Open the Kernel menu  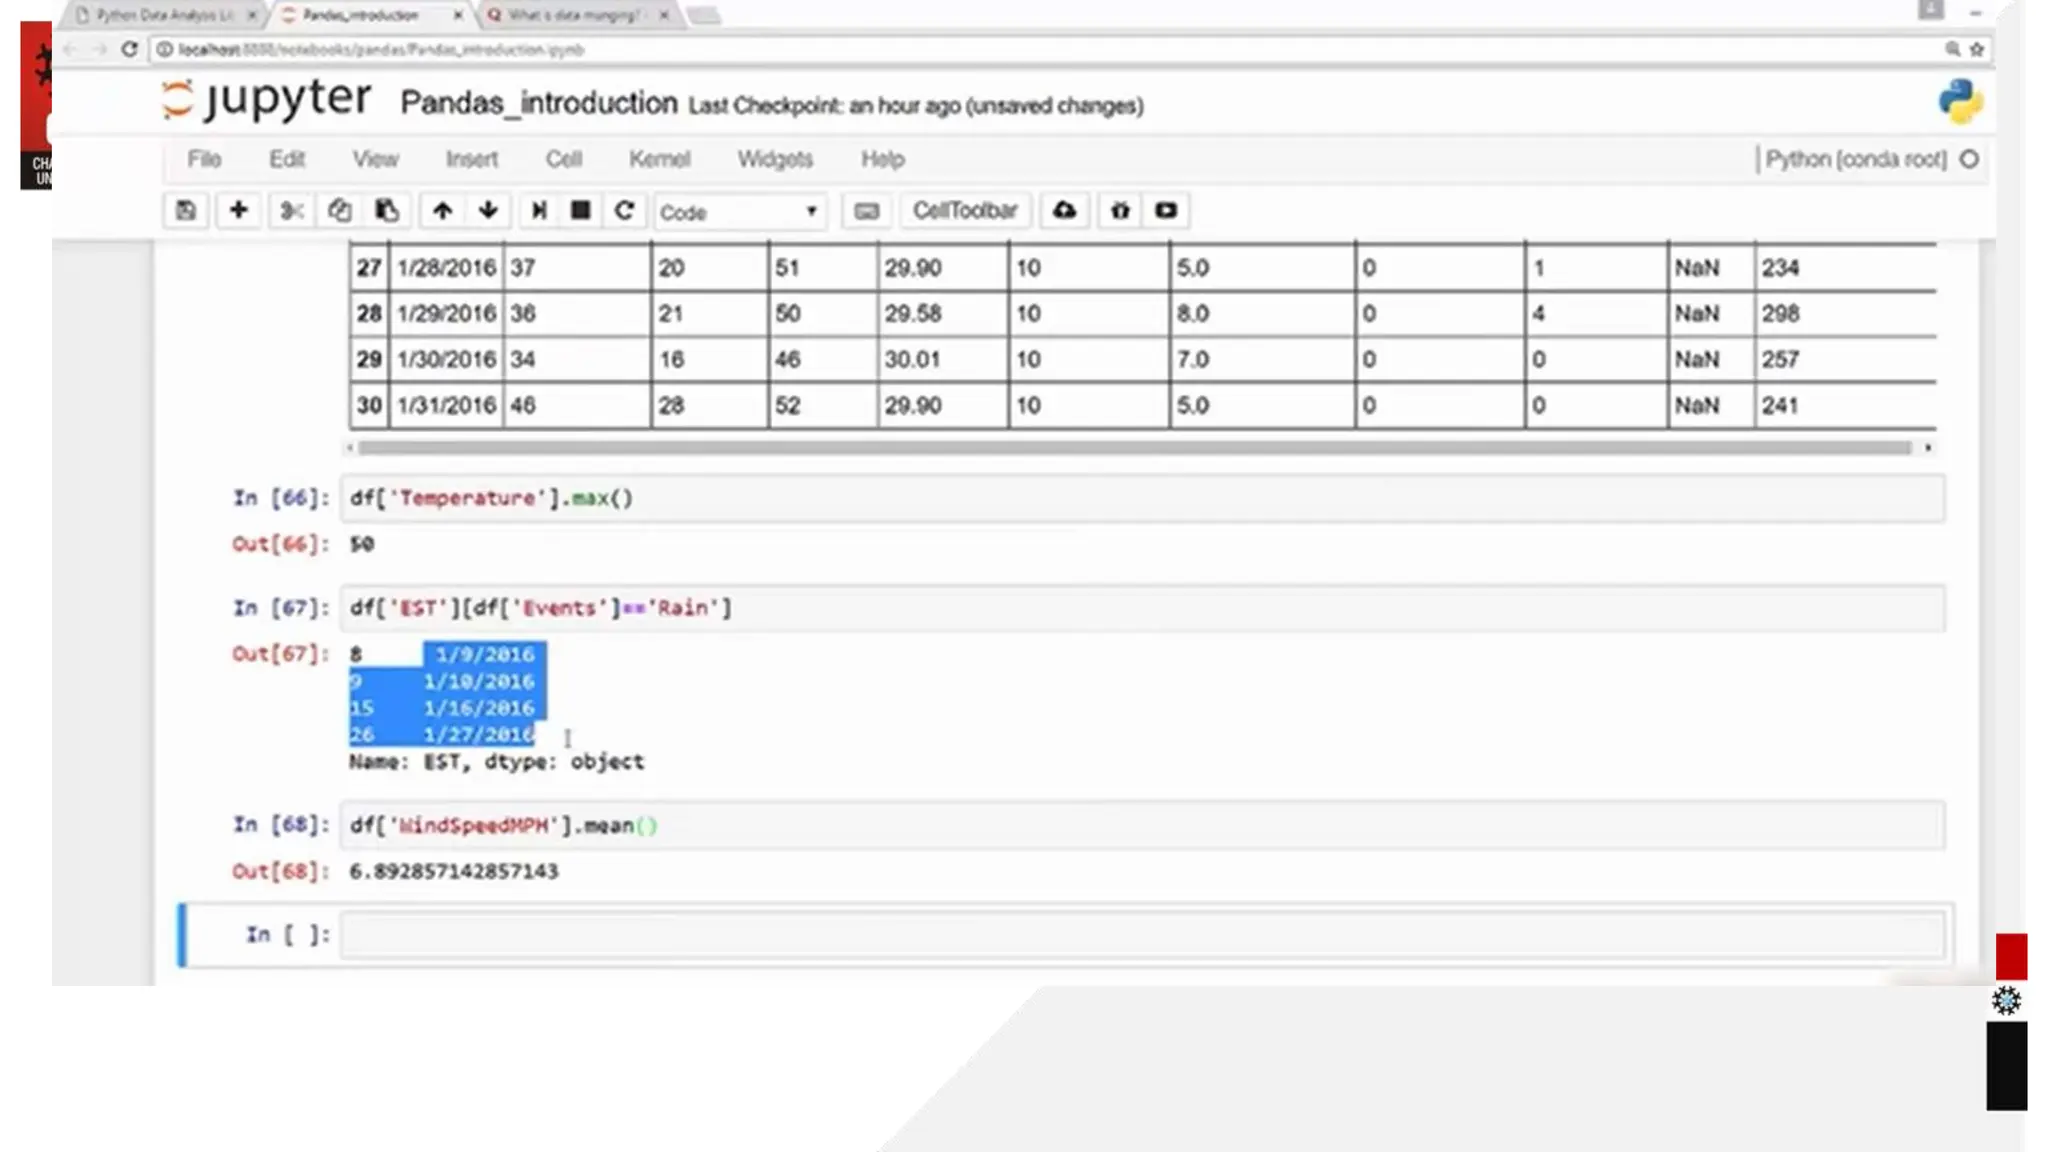659,159
